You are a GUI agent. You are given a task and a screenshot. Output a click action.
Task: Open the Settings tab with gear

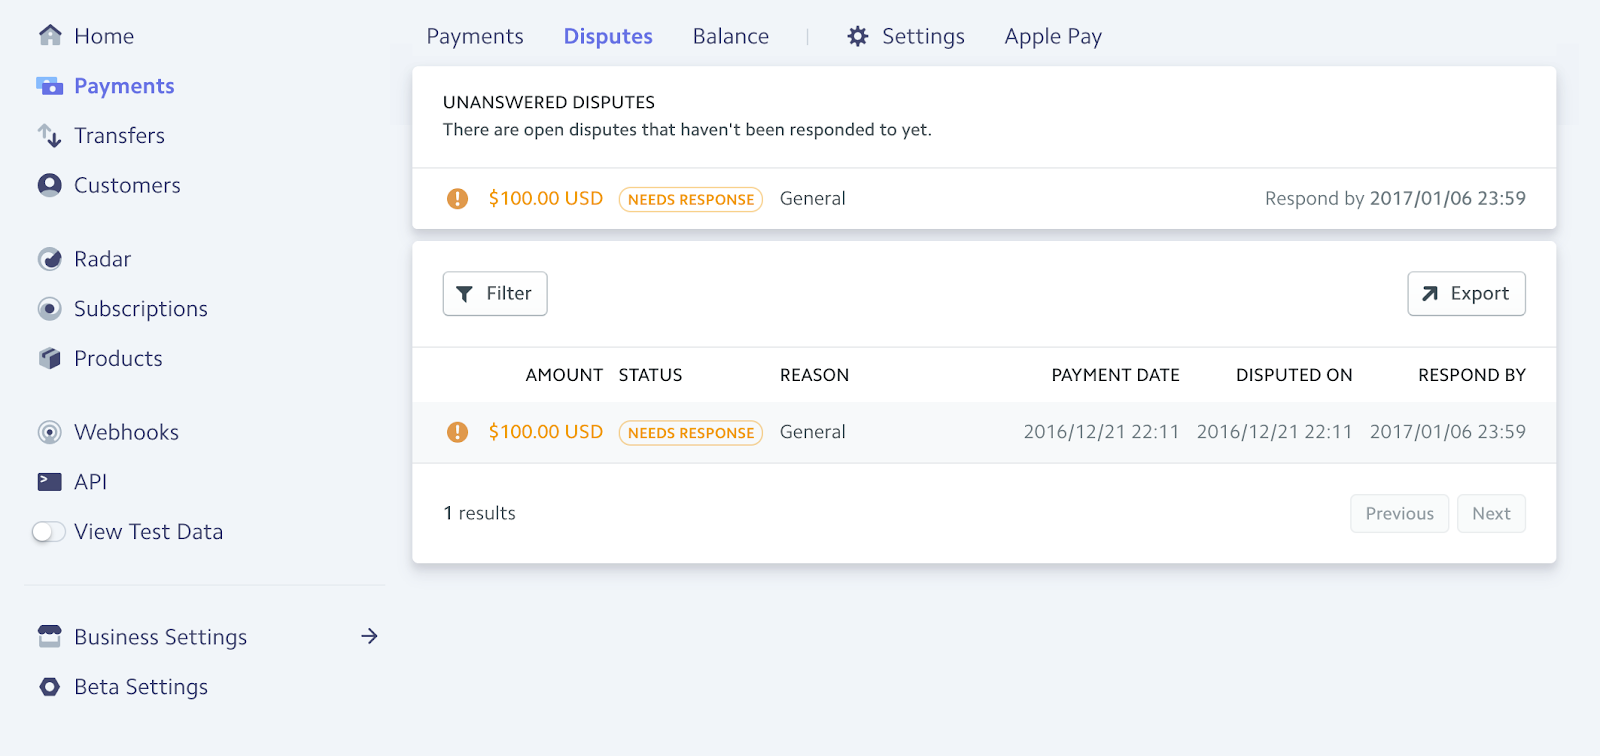[906, 37]
